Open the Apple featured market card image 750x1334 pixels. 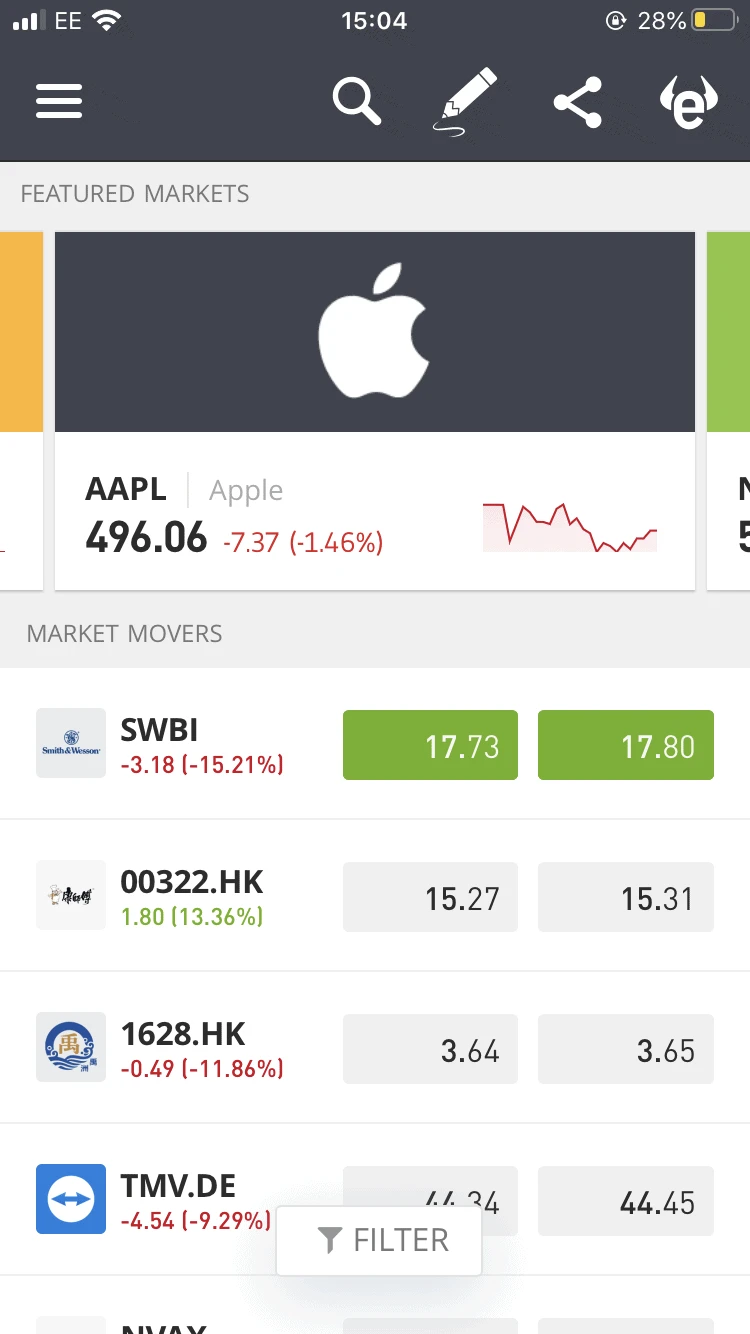375,332
